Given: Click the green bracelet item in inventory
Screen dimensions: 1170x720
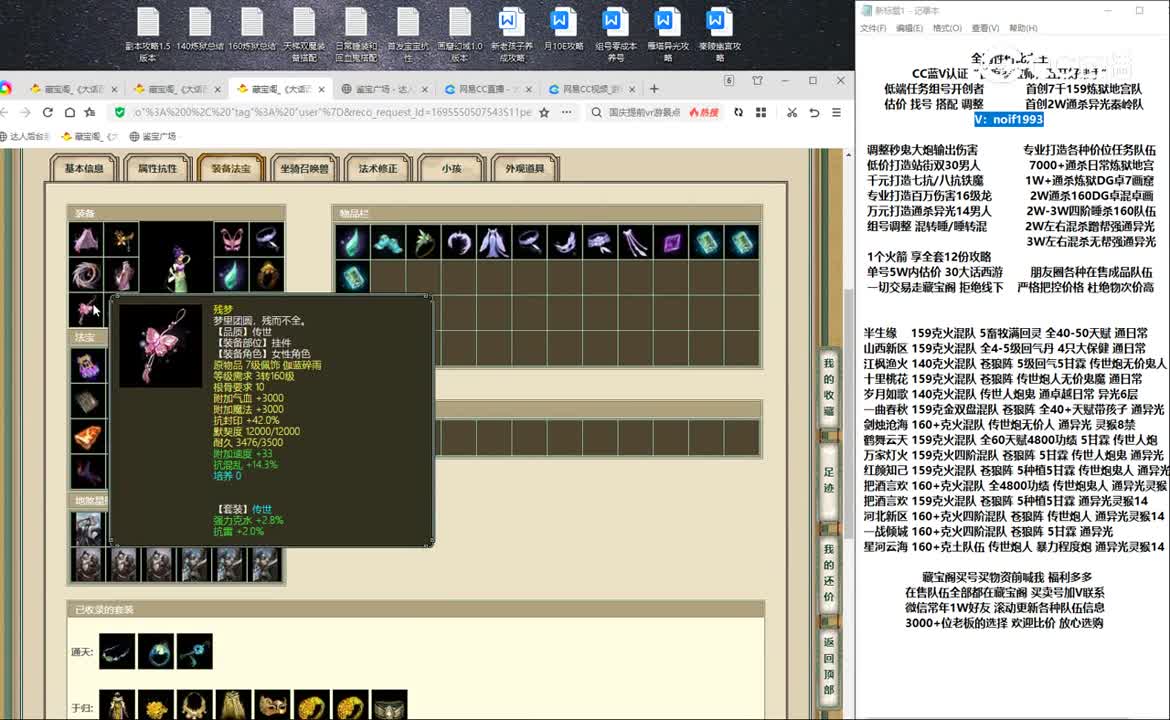Looking at the screenshot, I should [x=423, y=242].
